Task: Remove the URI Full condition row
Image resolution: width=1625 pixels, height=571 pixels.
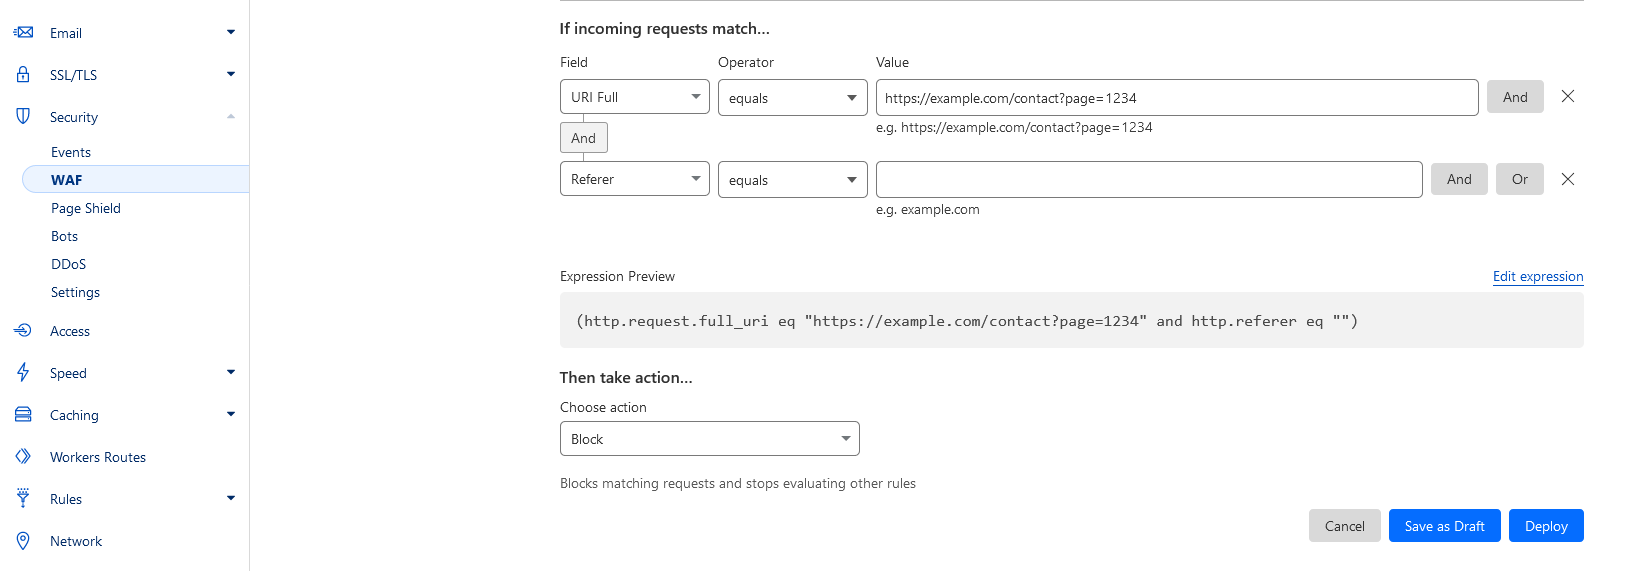Action: pos(1568,97)
